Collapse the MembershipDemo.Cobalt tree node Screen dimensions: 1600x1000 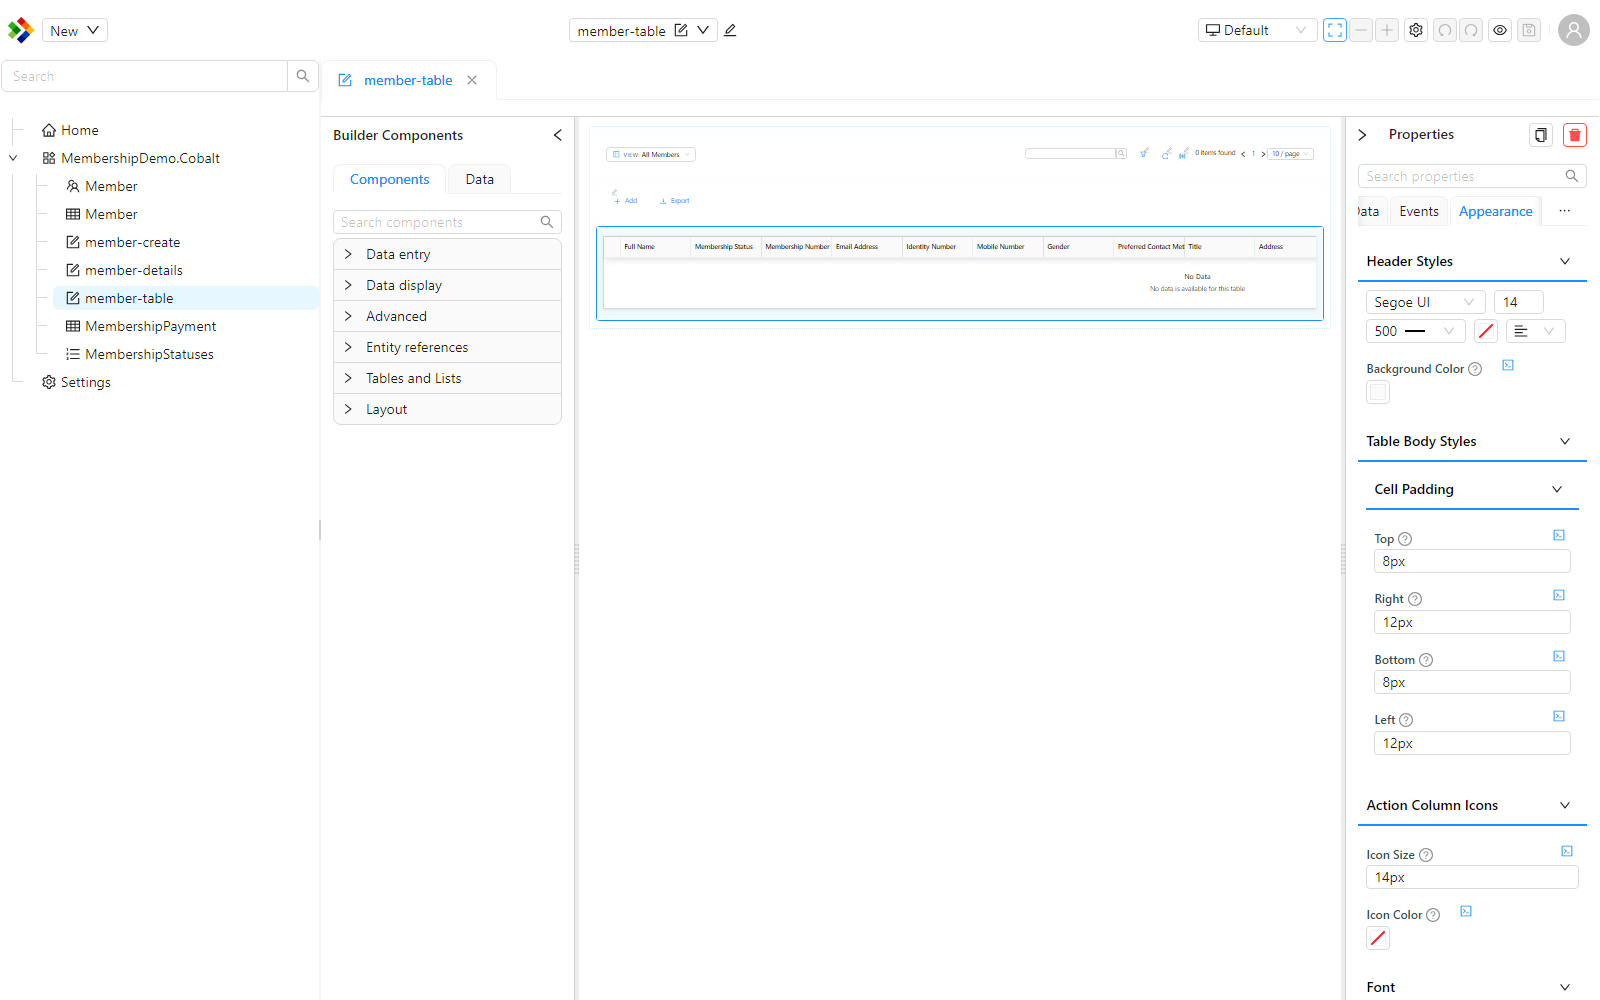pos(13,158)
